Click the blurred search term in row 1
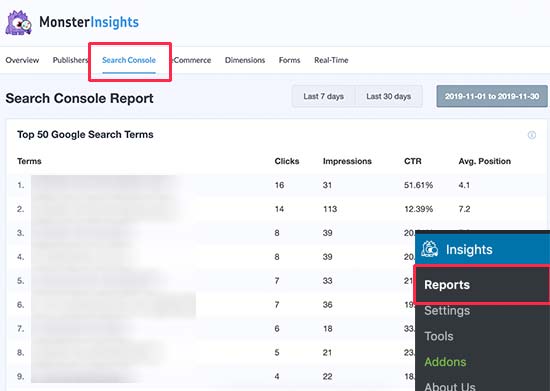This screenshot has width=550, height=391. [105, 185]
